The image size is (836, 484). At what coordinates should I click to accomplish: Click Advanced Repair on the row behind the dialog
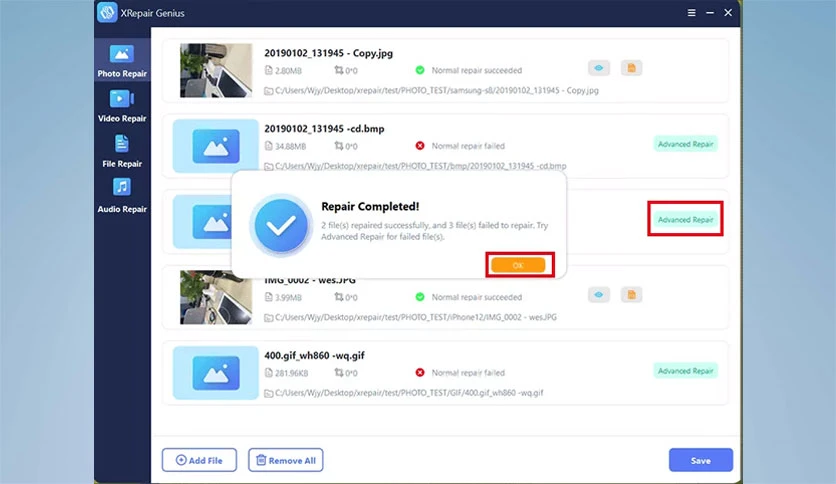pos(685,220)
